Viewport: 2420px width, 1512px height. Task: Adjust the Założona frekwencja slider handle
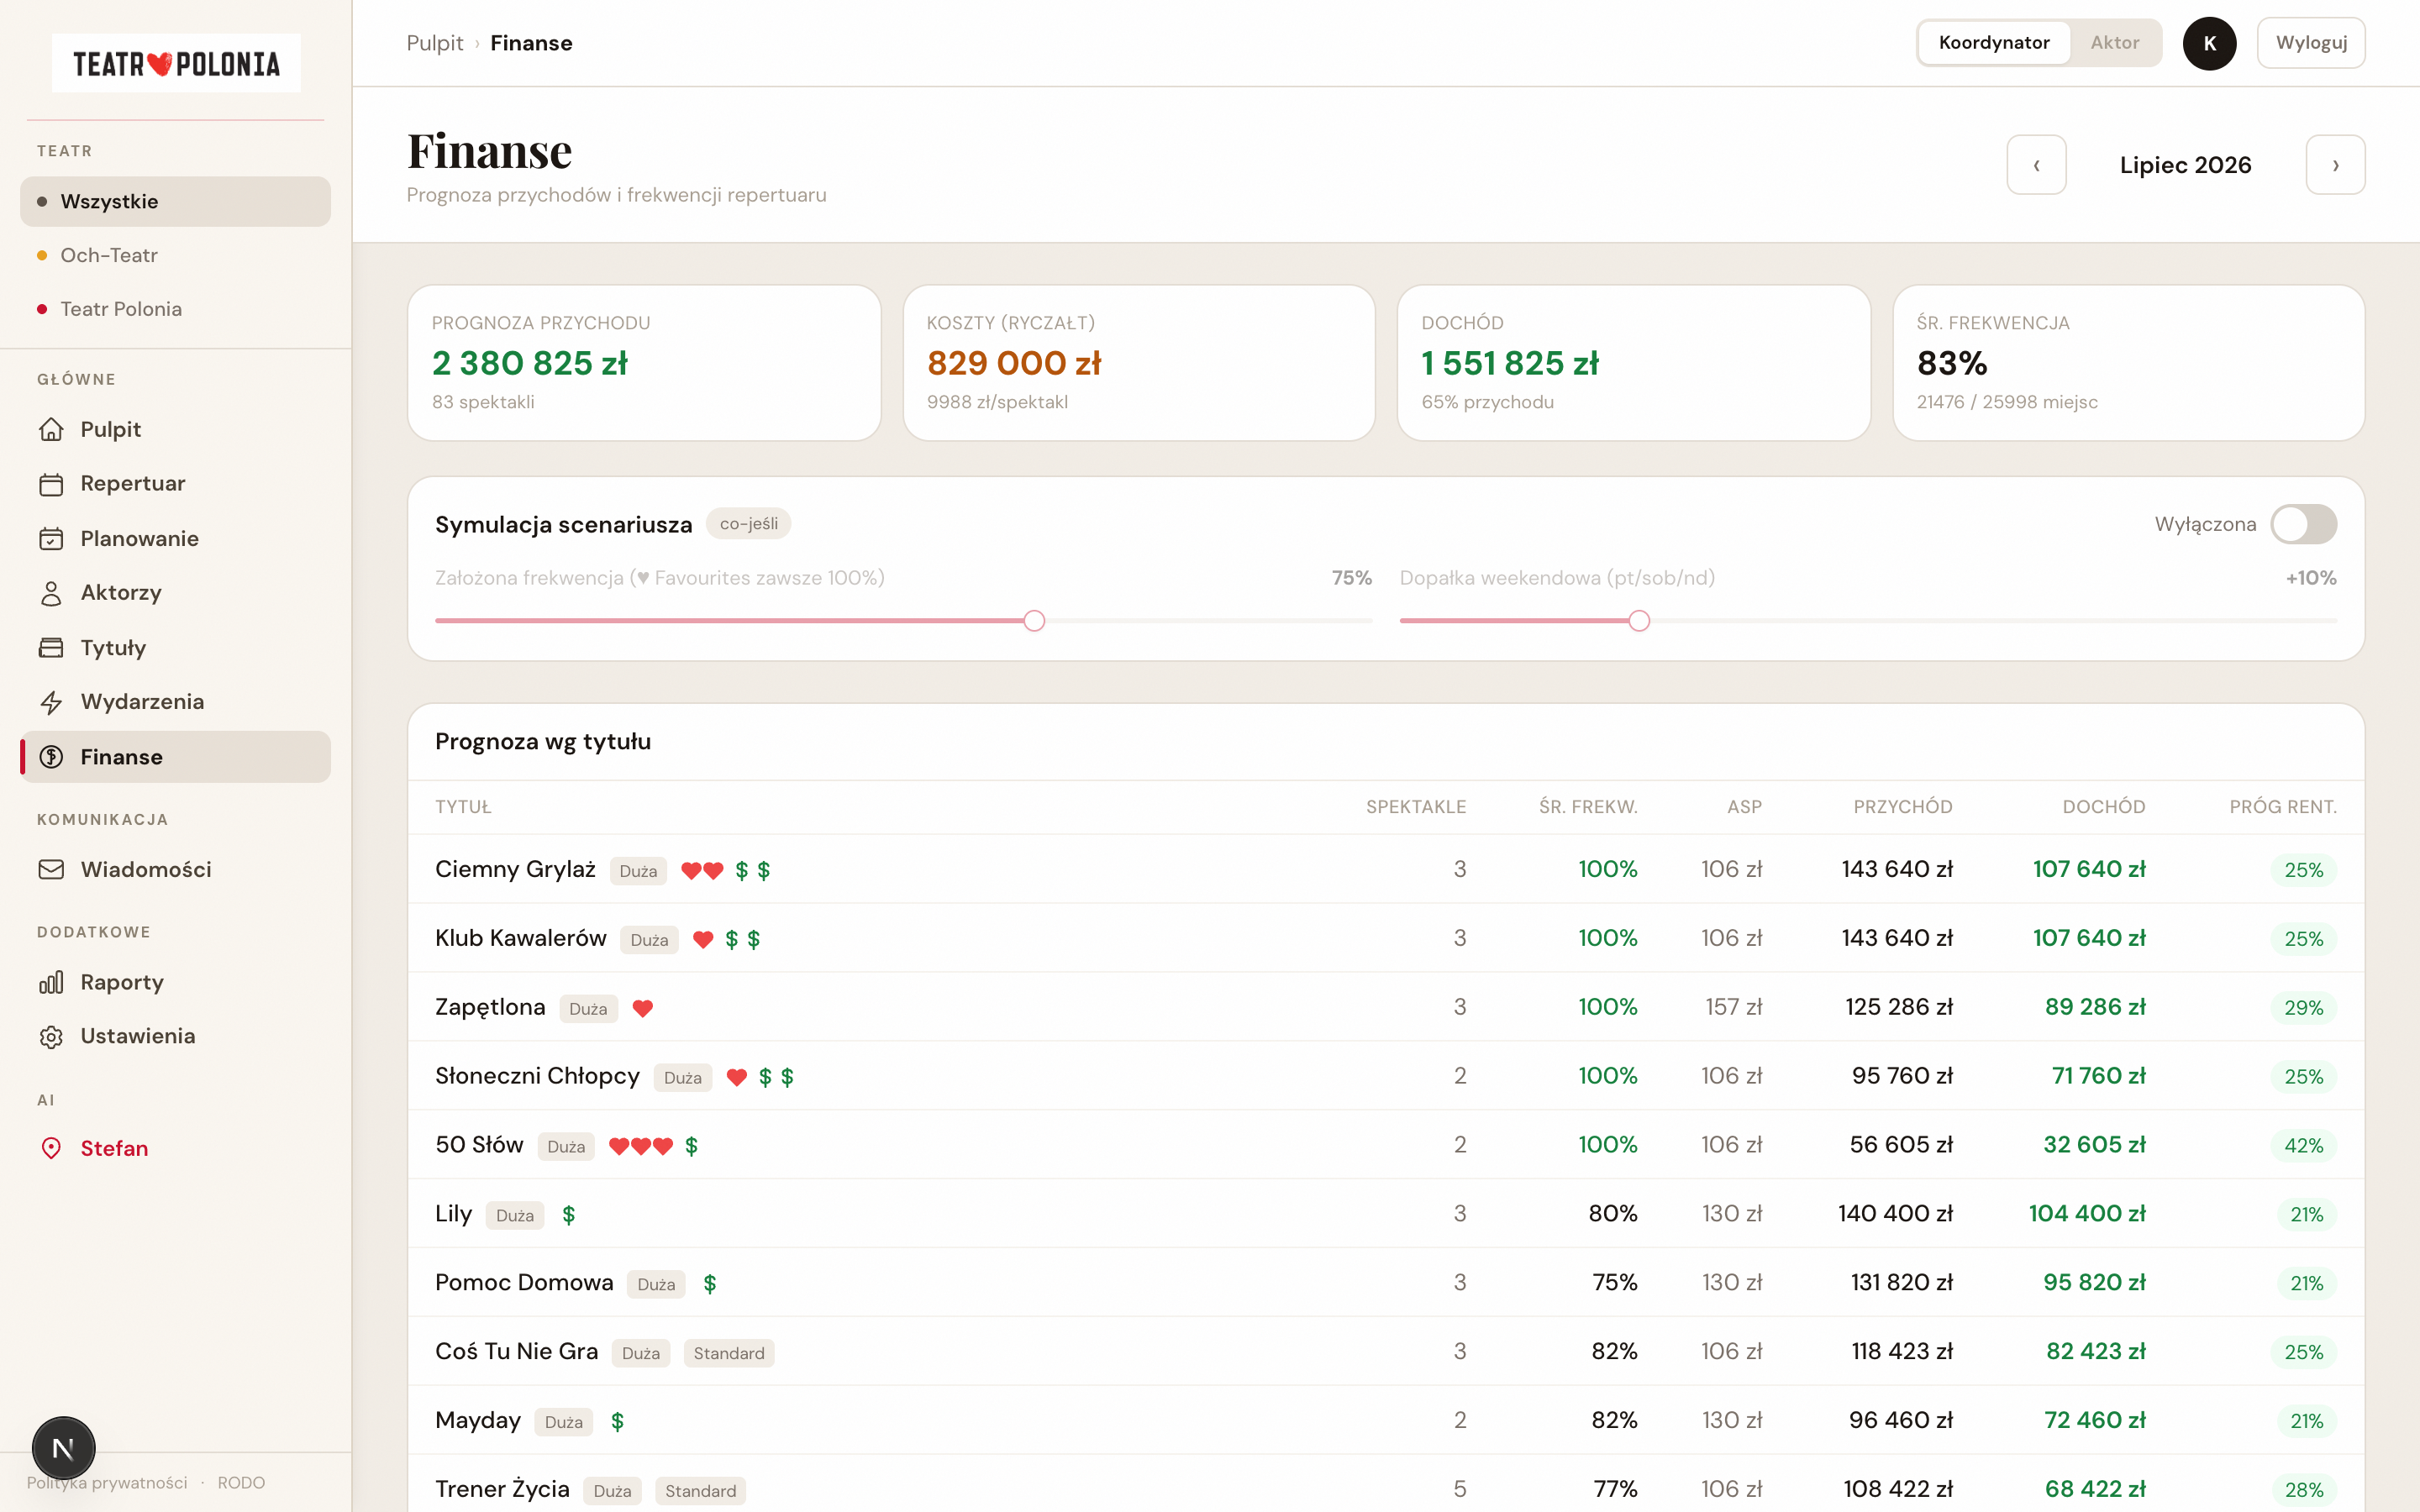(1034, 621)
